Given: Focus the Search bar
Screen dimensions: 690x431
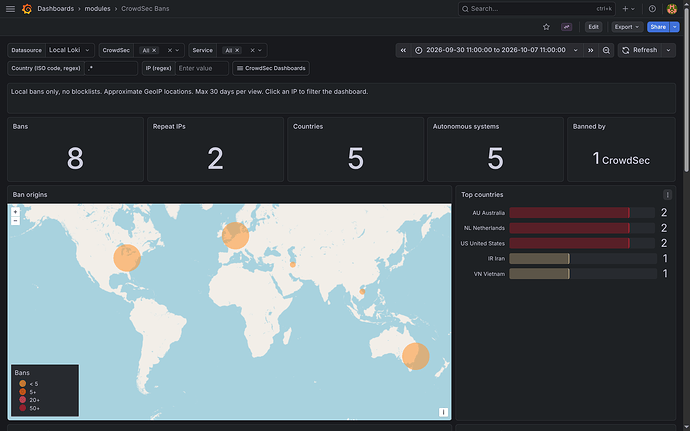Looking at the screenshot, I should (x=536, y=9).
